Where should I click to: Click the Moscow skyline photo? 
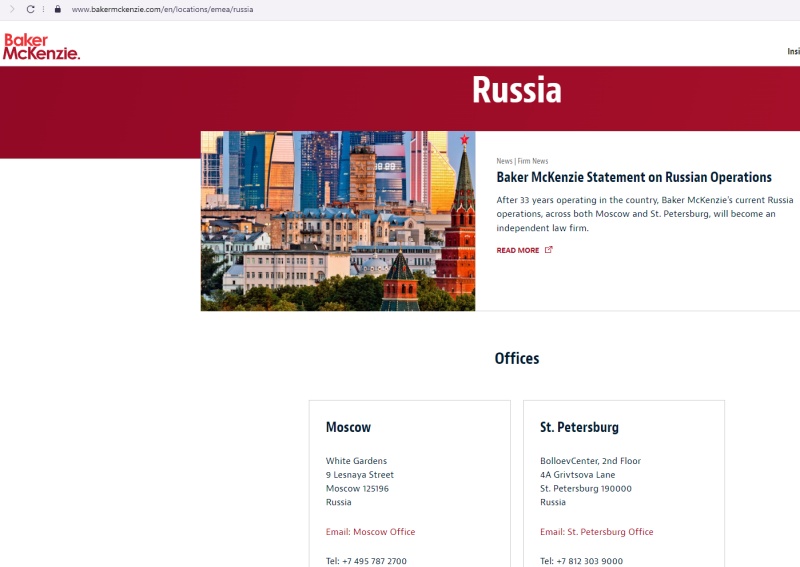click(337, 221)
